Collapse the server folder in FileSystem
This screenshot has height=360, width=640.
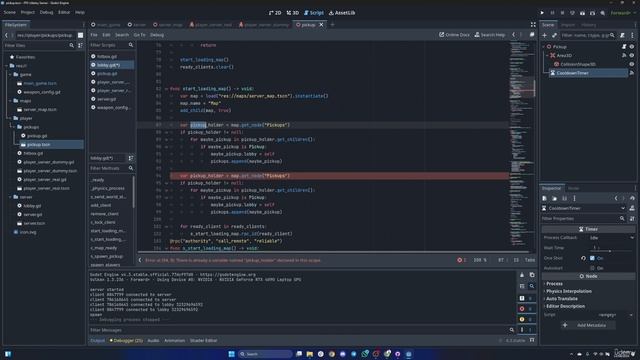[11, 197]
